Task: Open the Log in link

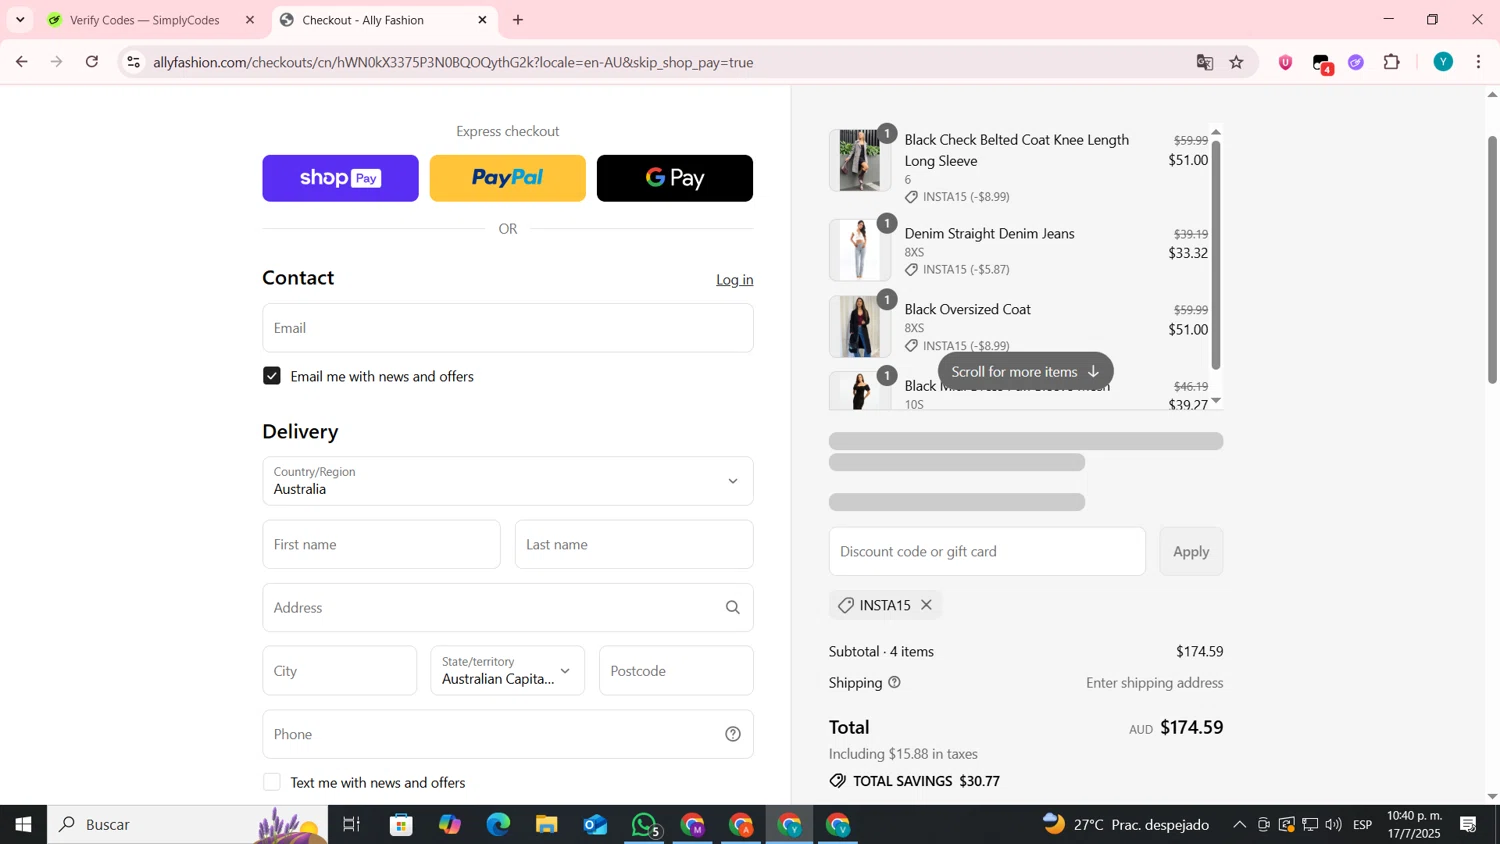Action: click(x=735, y=280)
